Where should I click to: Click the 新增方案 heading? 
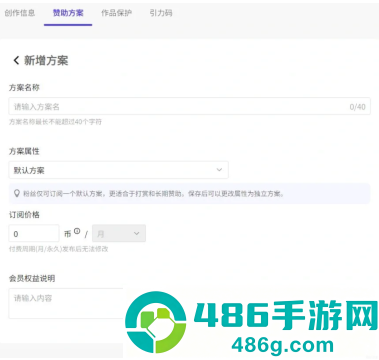point(46,60)
